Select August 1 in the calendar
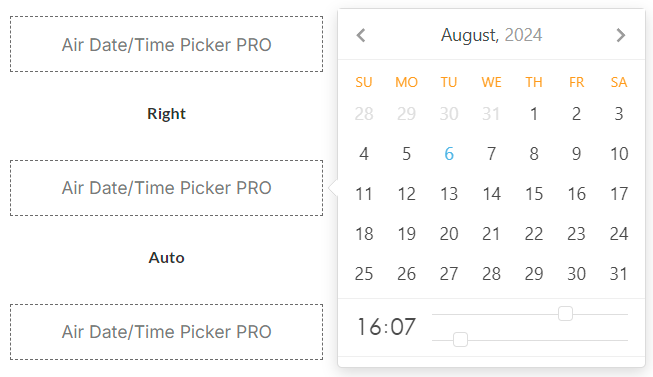The width and height of the screenshot is (653, 377). click(534, 114)
